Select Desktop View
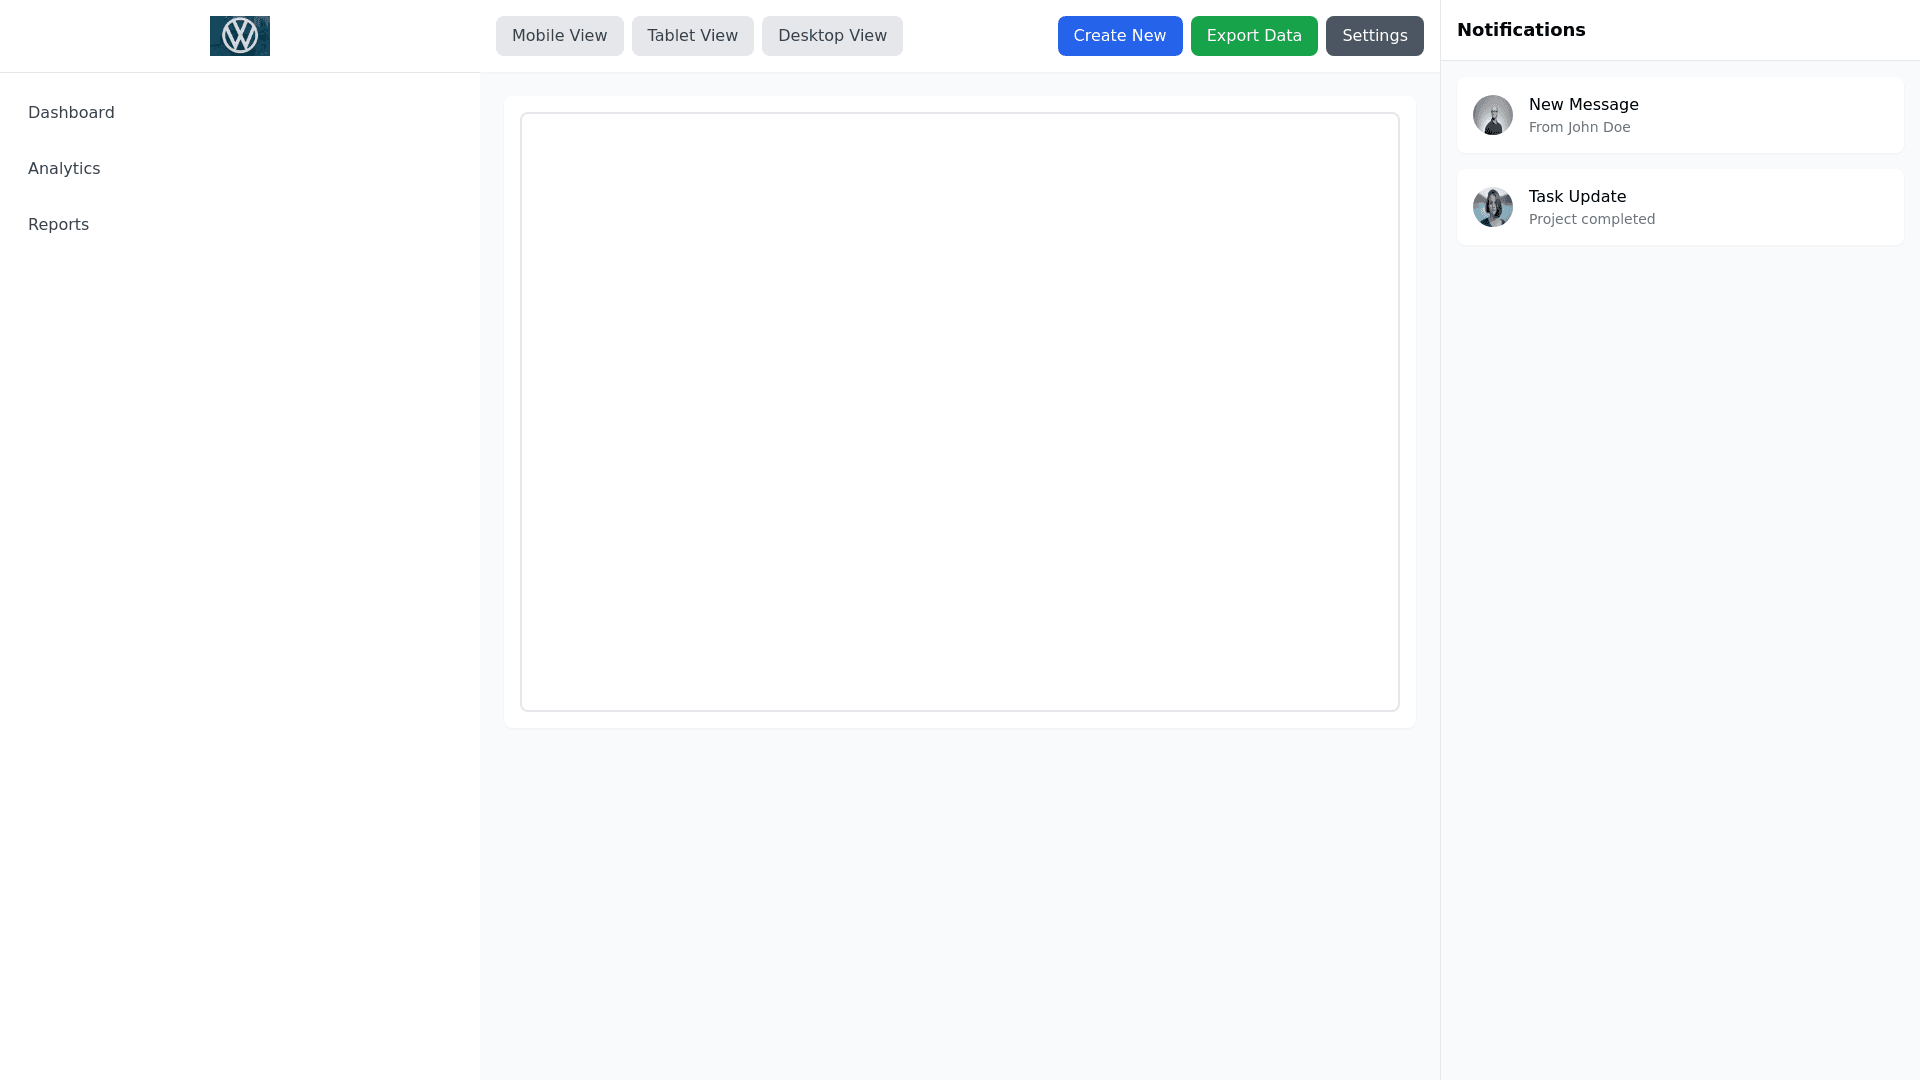Viewport: 1920px width, 1080px height. pos(832,36)
